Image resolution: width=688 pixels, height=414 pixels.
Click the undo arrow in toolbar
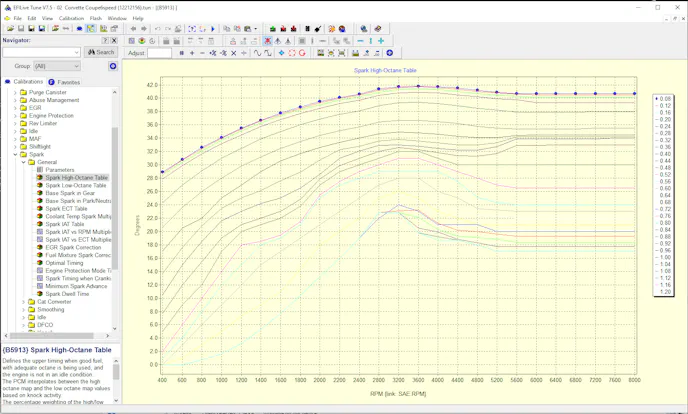tap(157, 29)
